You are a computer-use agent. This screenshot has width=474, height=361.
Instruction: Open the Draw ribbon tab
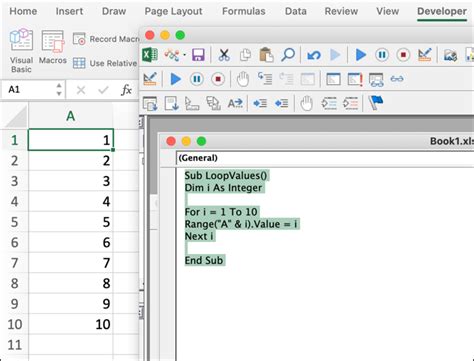pyautogui.click(x=114, y=11)
